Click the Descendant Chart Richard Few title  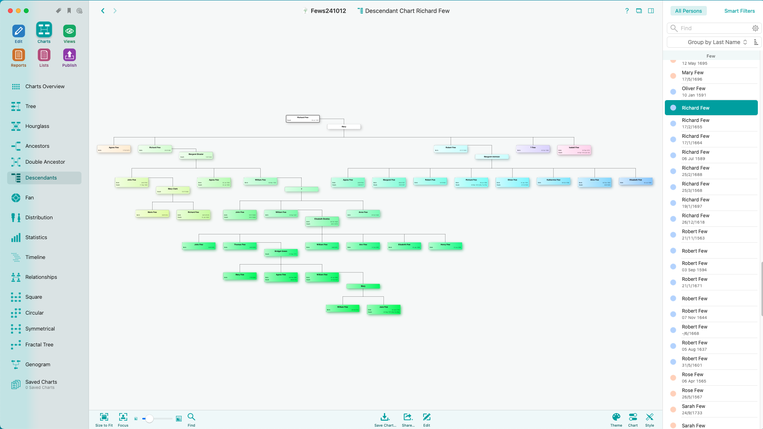403,11
